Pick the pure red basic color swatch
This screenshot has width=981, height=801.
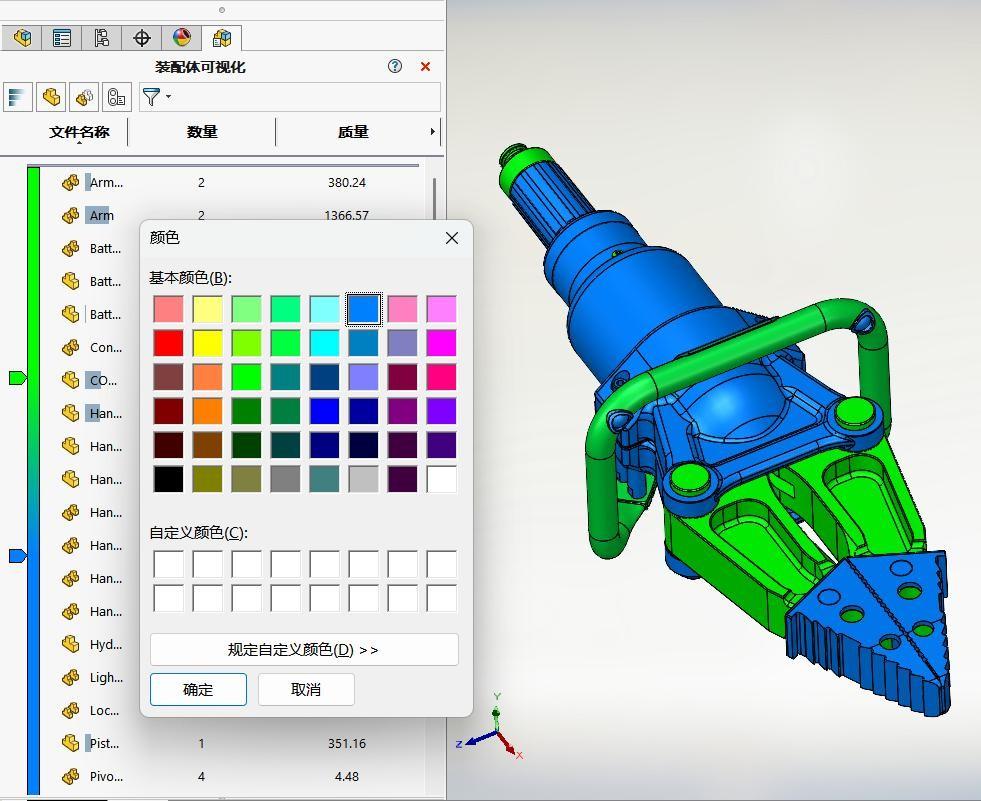168,343
